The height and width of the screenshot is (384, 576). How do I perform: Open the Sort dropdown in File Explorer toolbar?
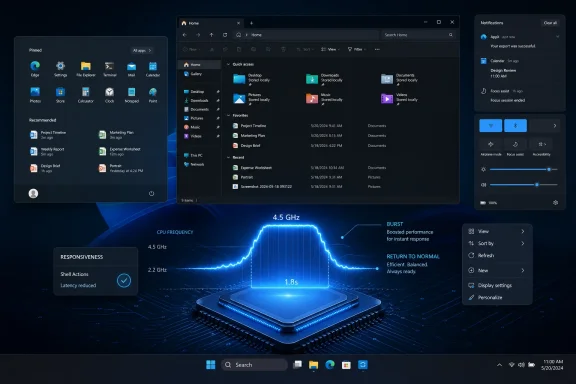[x=305, y=49]
